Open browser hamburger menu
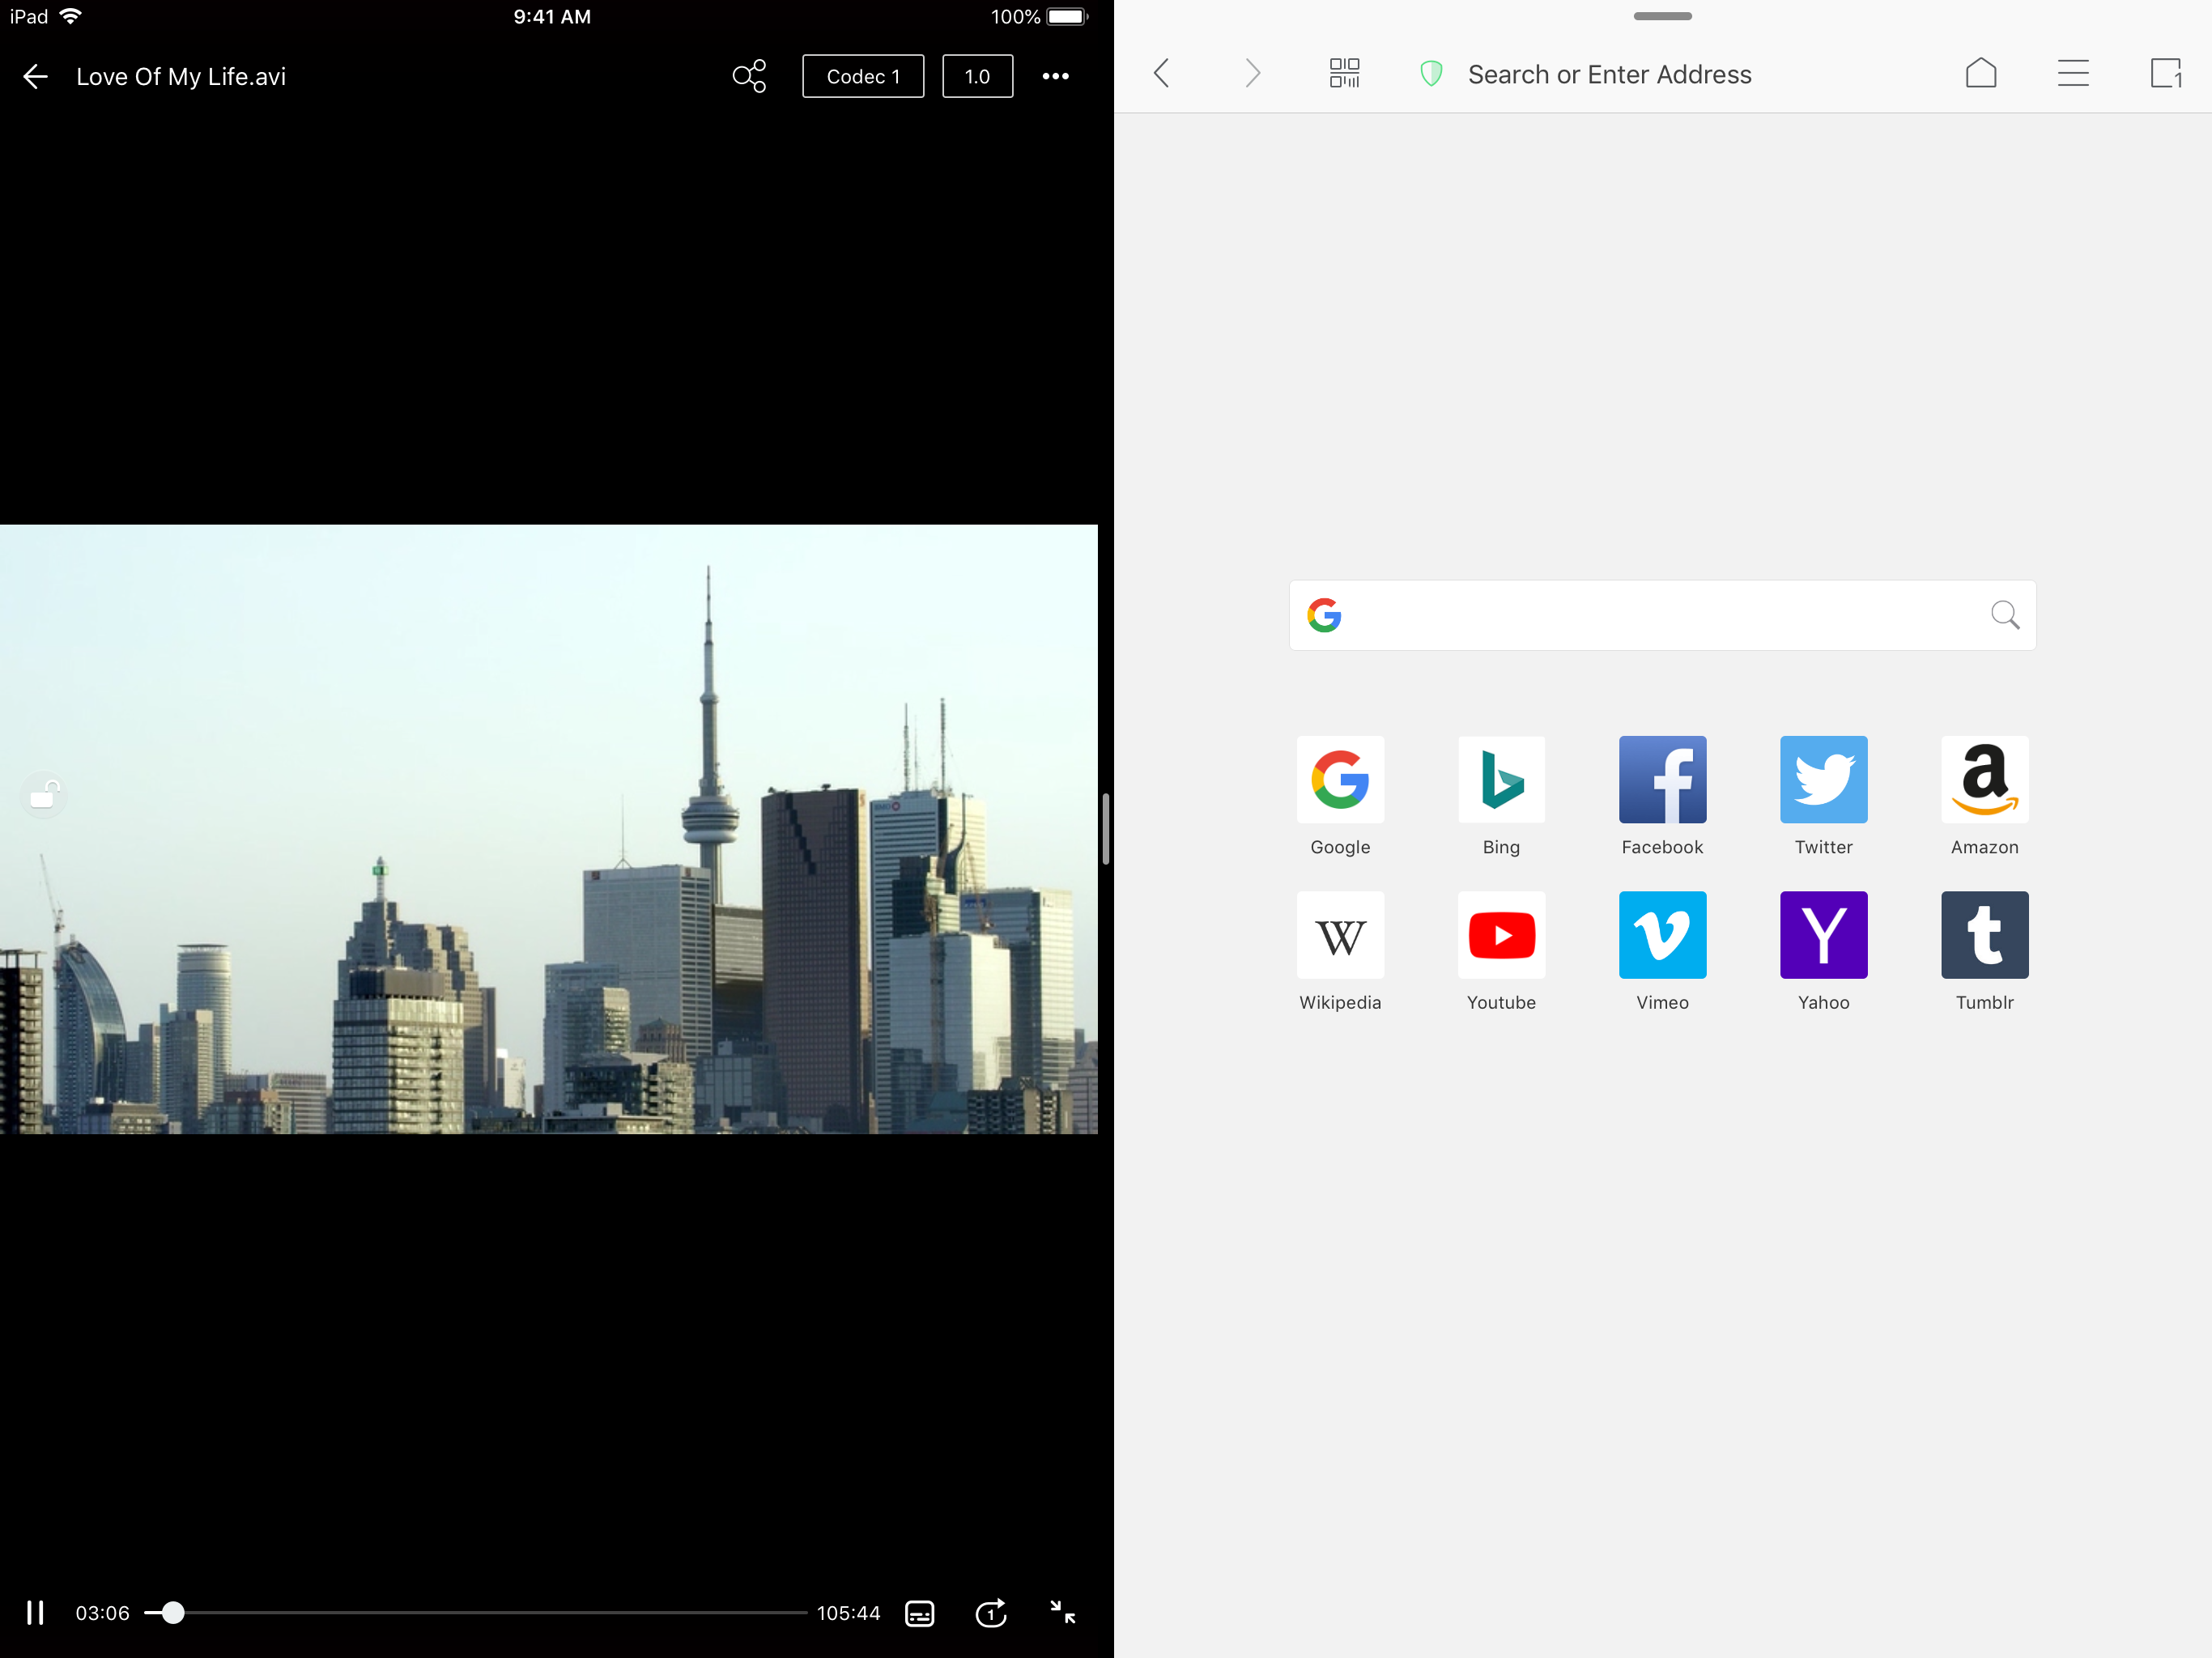Viewport: 2212px width, 1658px height. 2073,73
